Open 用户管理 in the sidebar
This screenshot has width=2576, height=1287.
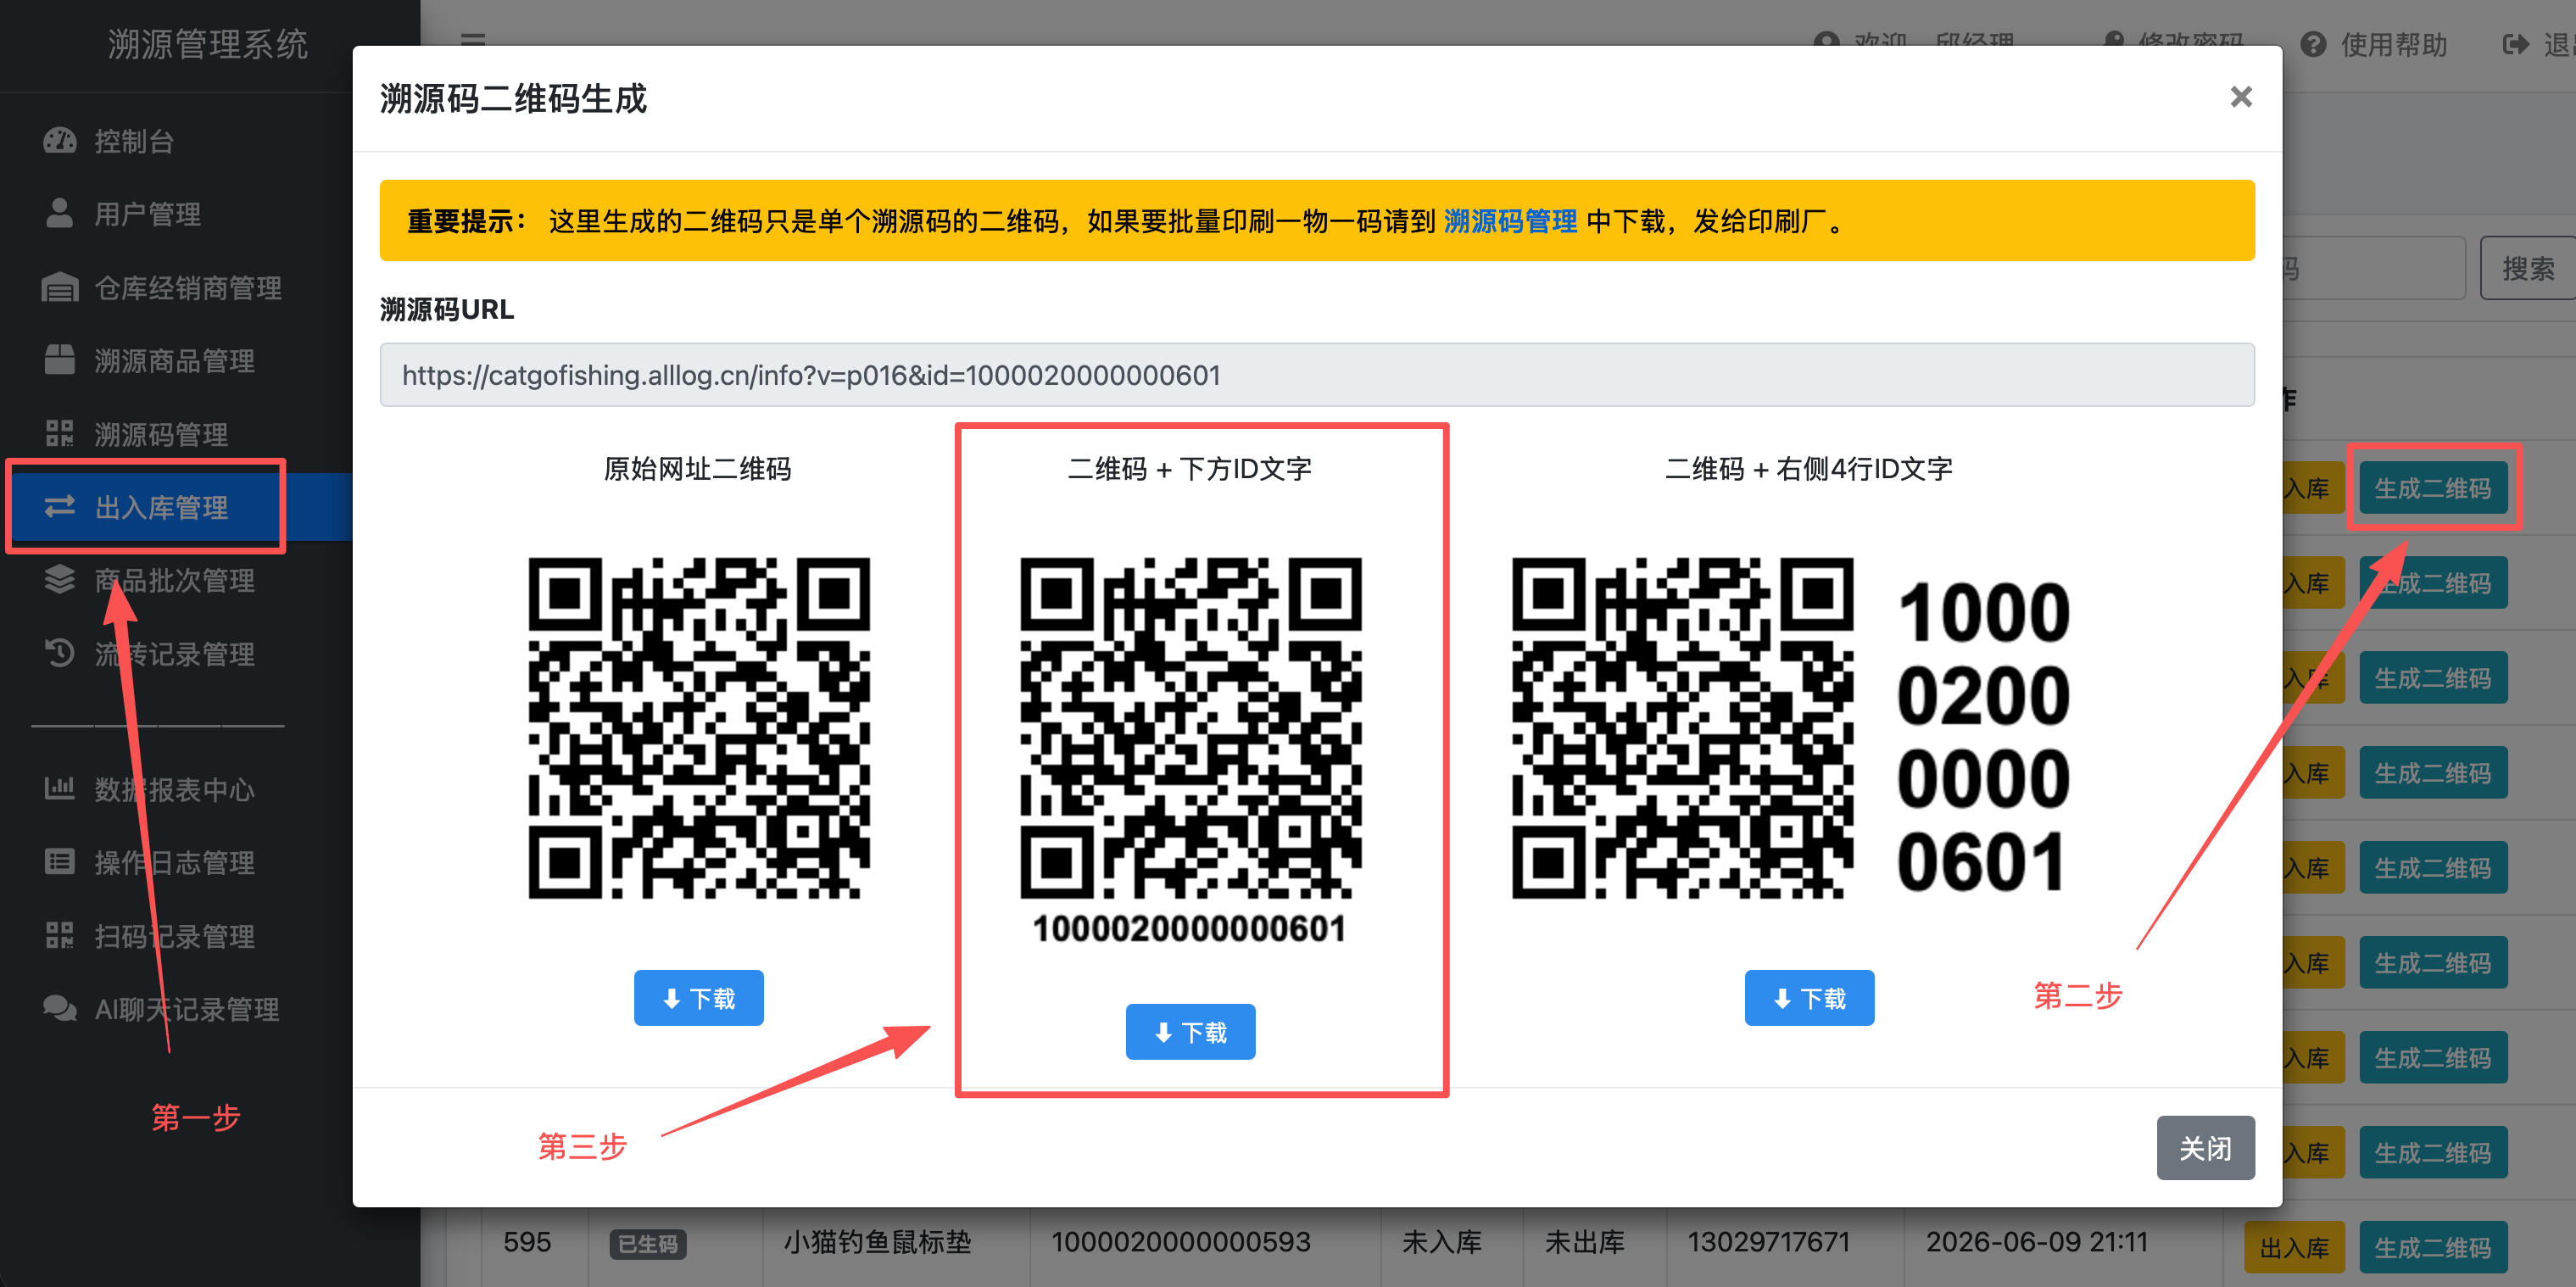[148, 214]
